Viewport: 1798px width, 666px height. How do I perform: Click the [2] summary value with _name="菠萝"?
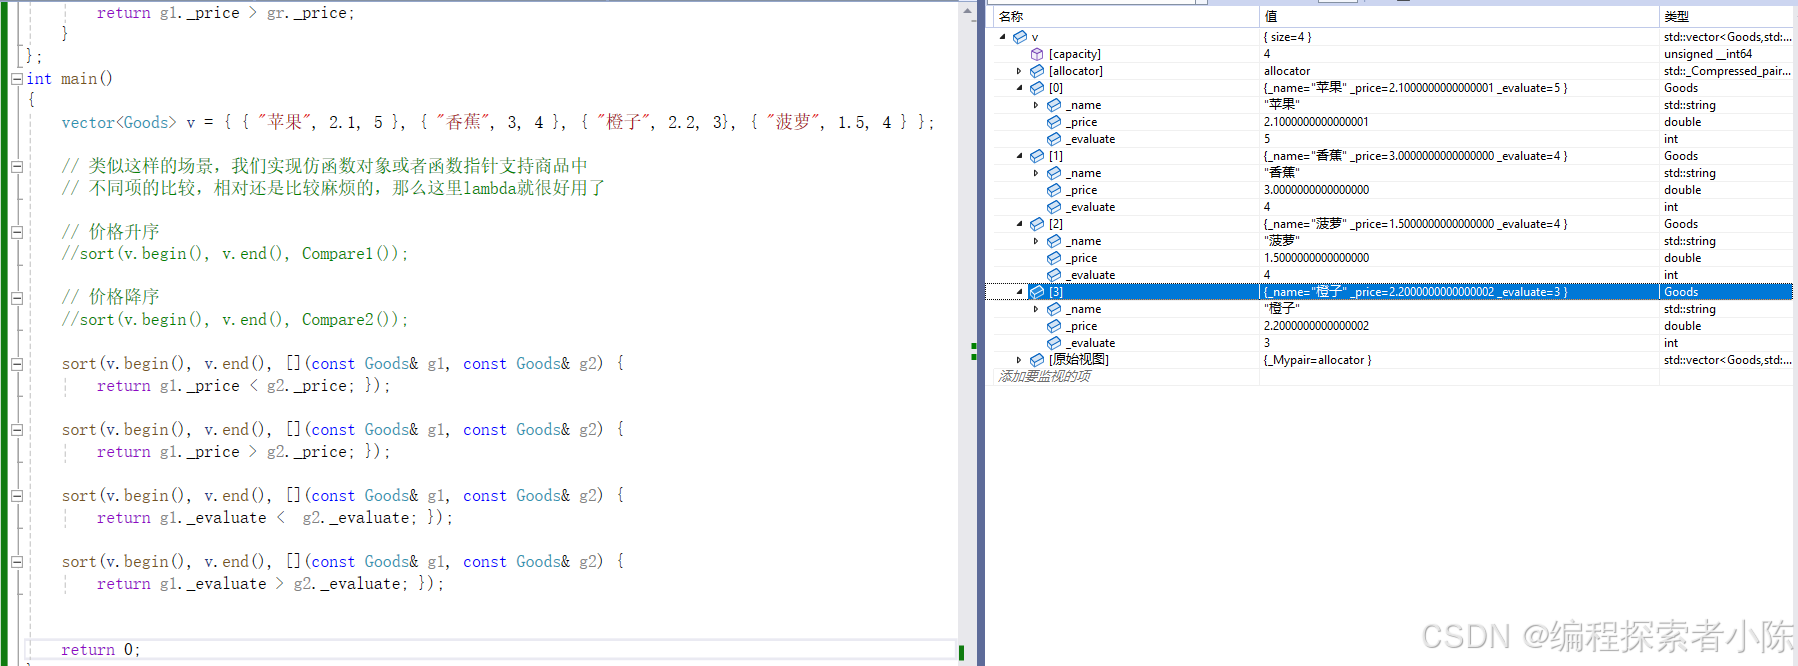click(1416, 224)
